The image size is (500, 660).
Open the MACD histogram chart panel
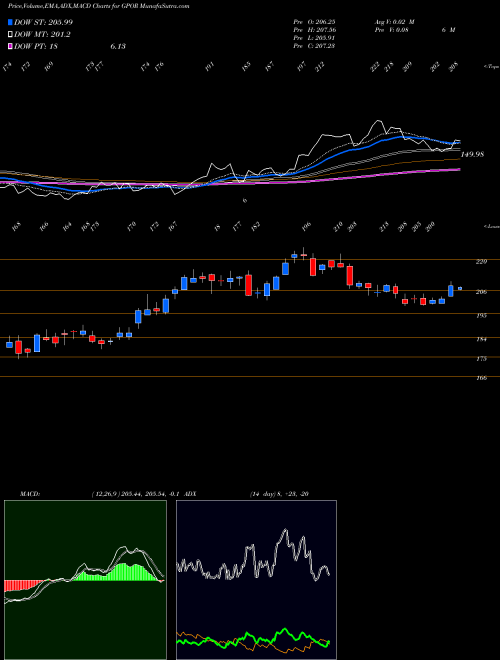[x=85, y=580]
